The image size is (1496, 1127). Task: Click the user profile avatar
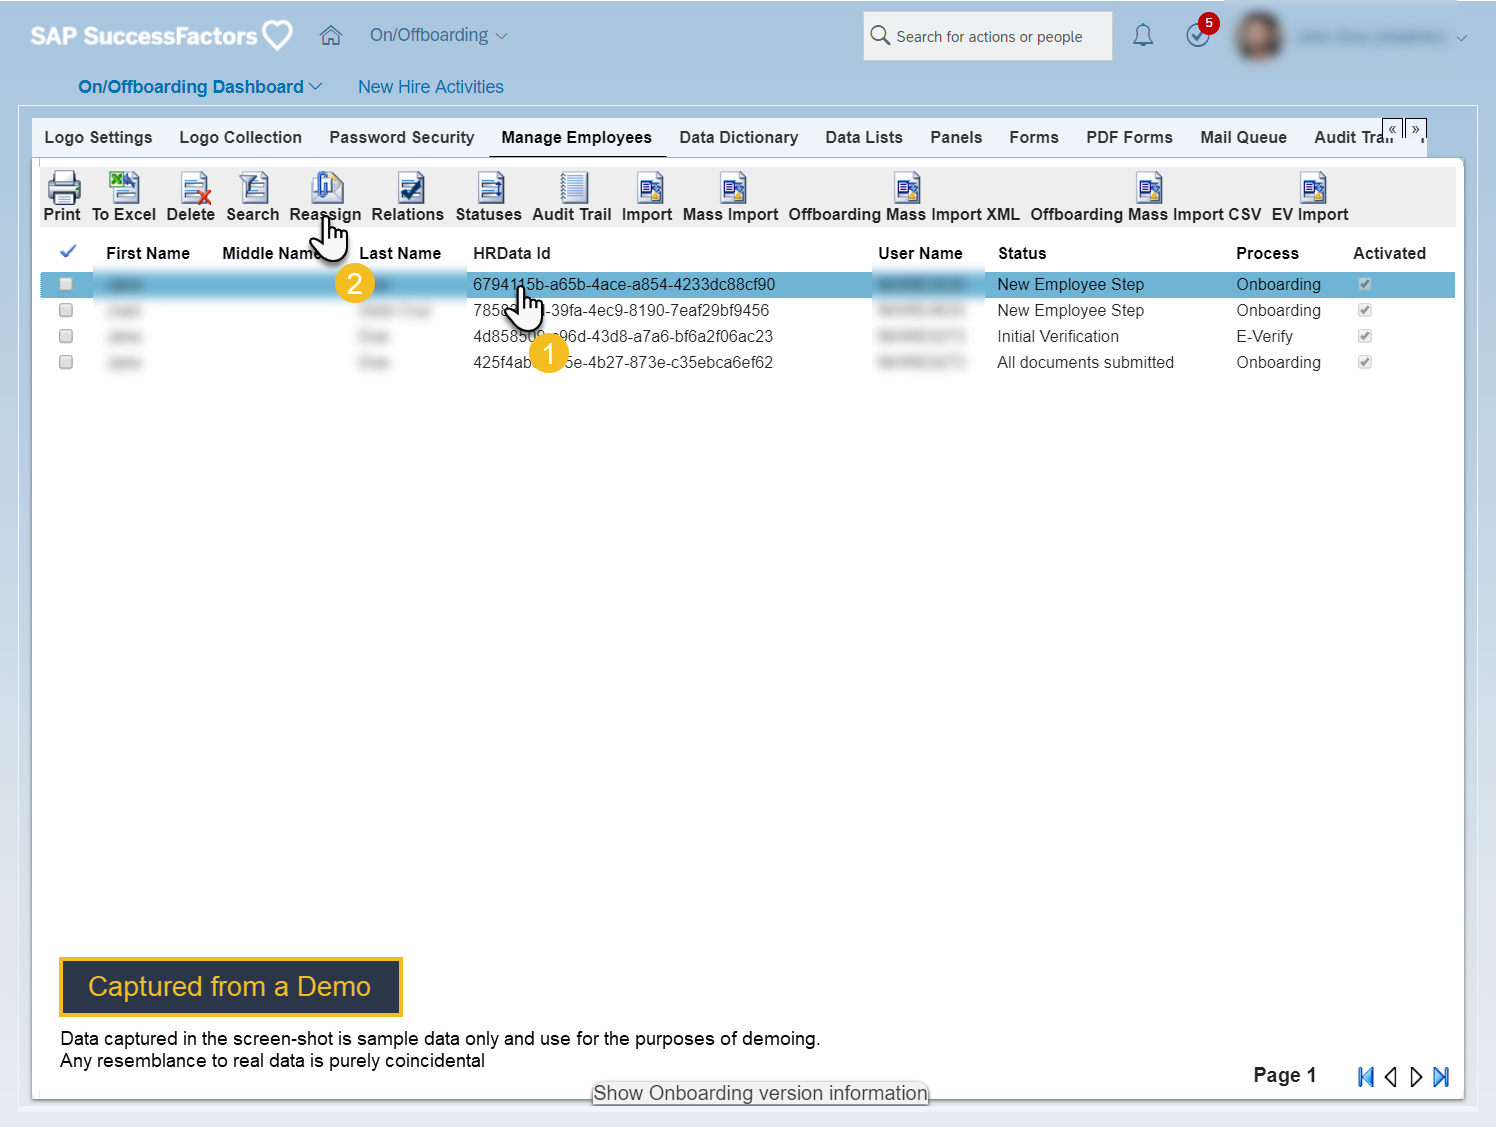[x=1259, y=37]
